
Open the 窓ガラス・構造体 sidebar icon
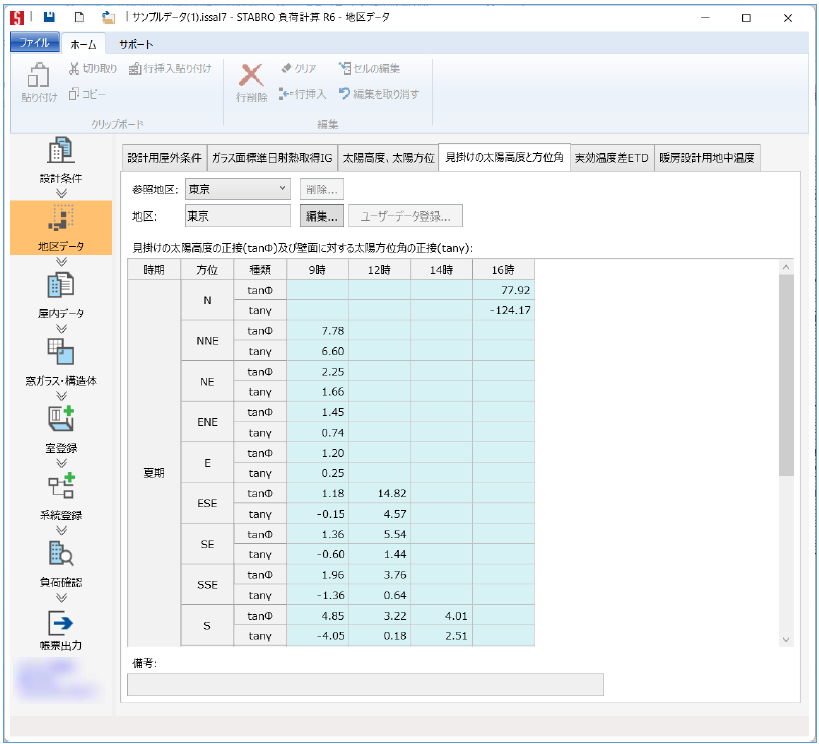click(60, 352)
